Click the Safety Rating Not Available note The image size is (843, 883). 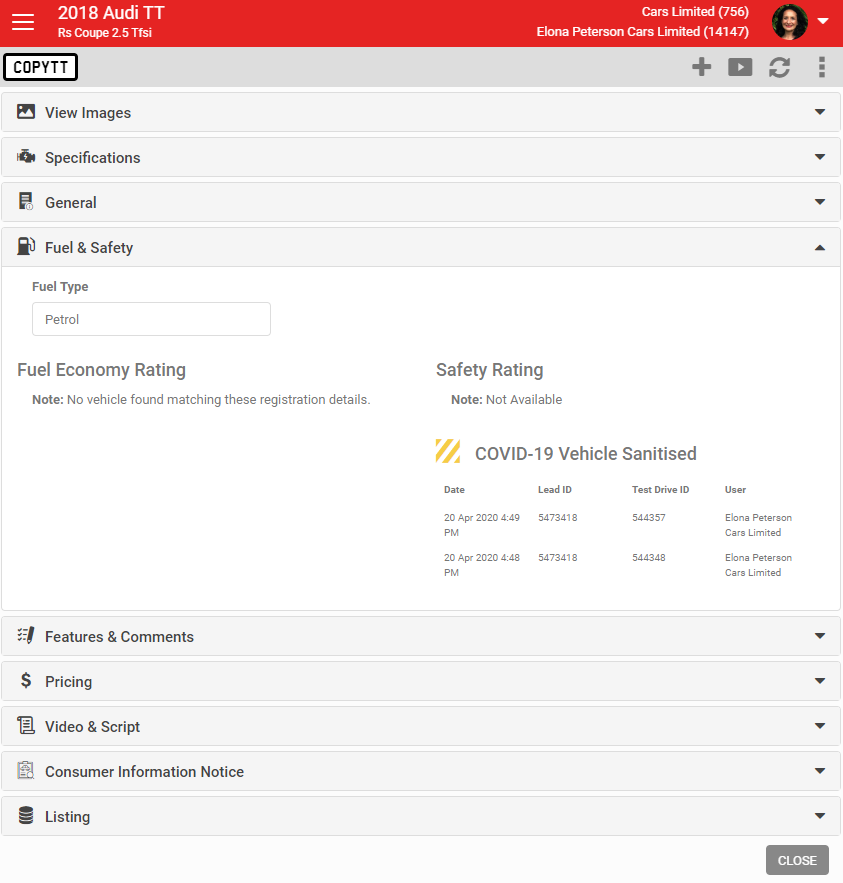pos(506,399)
